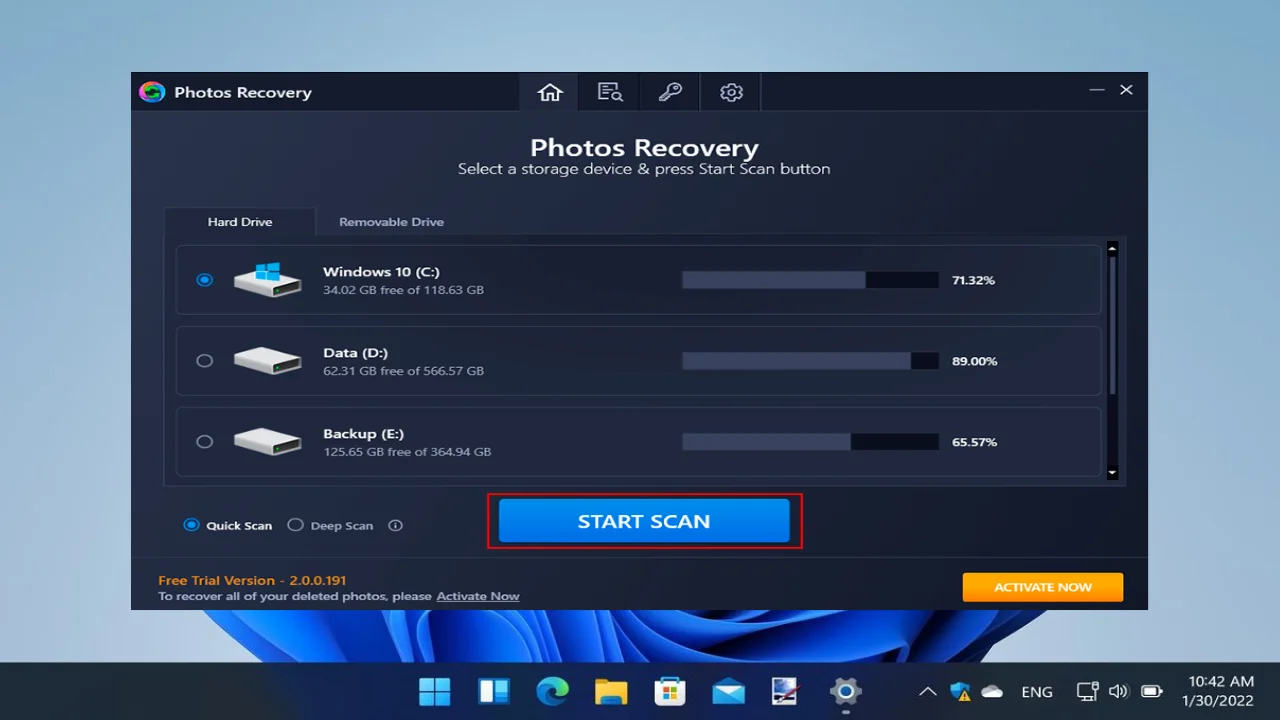
Task: Click the '62.31 GB free of 566.57 GB' text
Action: click(403, 371)
